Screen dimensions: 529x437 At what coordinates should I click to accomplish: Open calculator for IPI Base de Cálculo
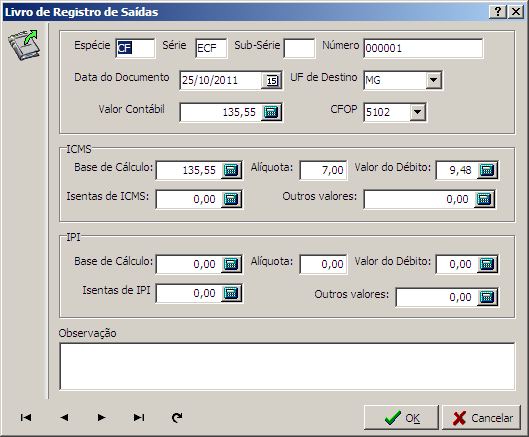click(231, 264)
